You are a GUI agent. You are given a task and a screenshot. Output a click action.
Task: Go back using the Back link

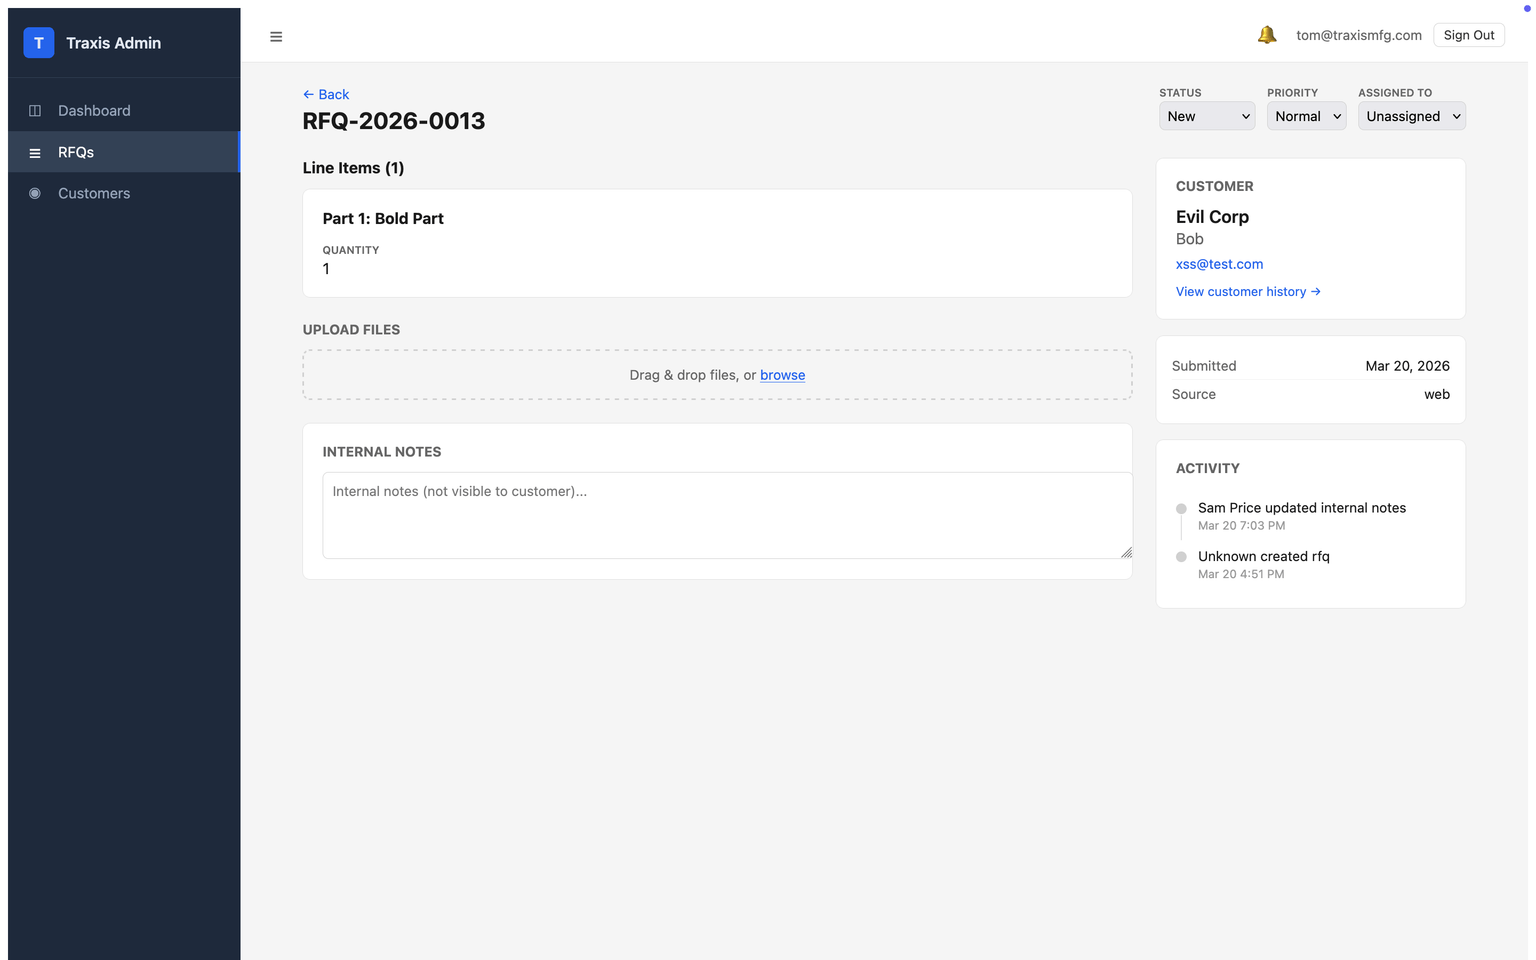coord(326,94)
